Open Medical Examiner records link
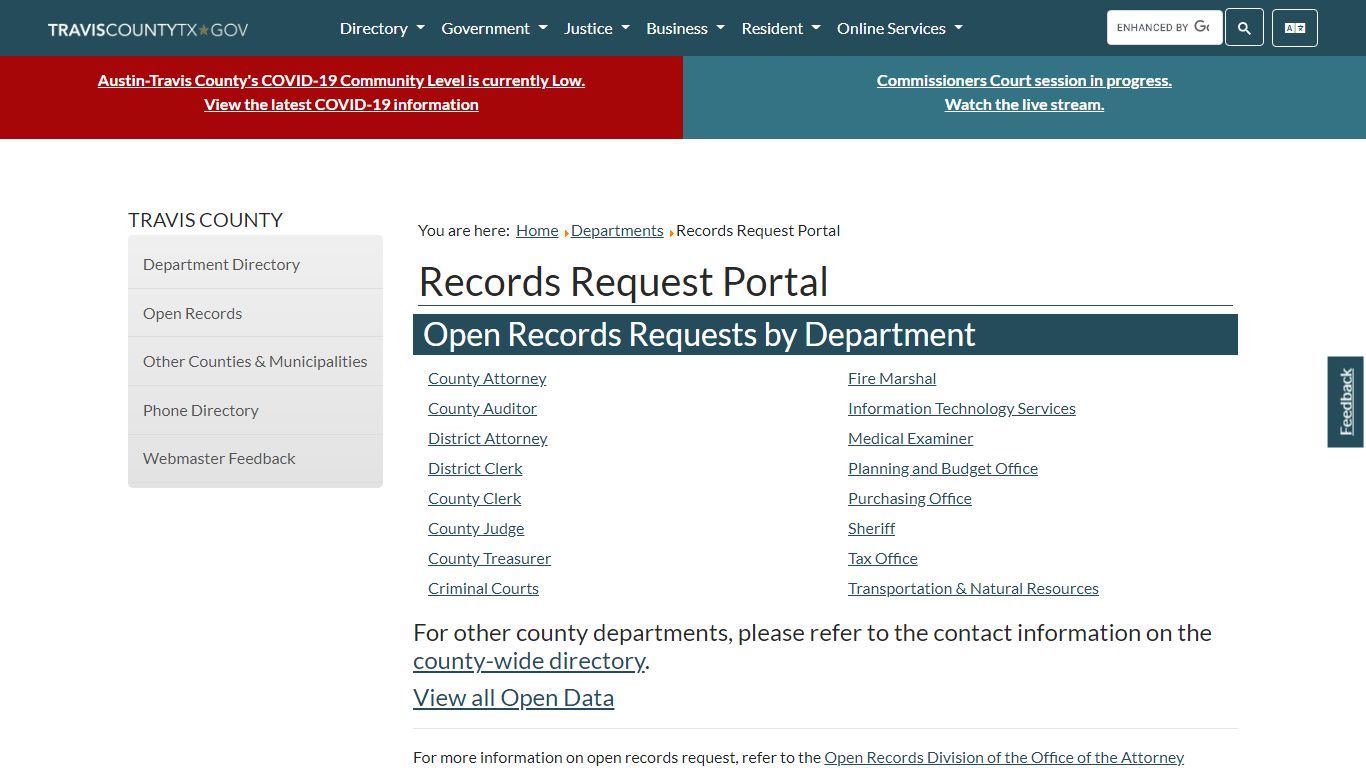The image size is (1366, 768). (910, 438)
